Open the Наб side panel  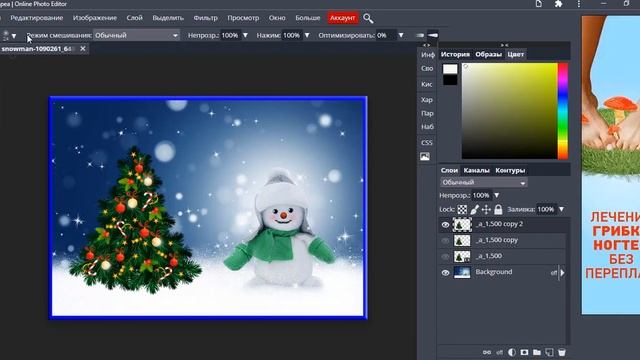427,127
